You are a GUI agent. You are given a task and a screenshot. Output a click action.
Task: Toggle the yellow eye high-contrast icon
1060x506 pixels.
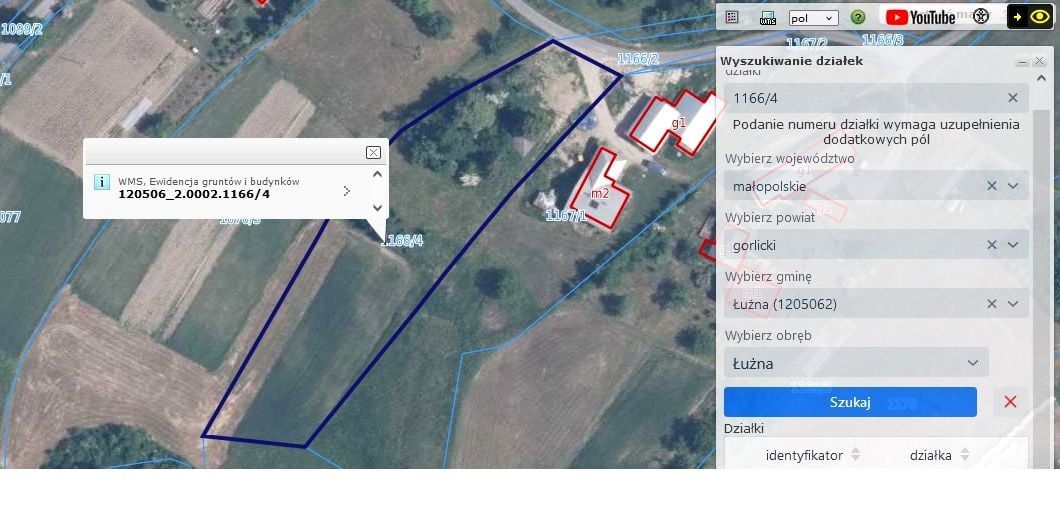pos(1041,17)
